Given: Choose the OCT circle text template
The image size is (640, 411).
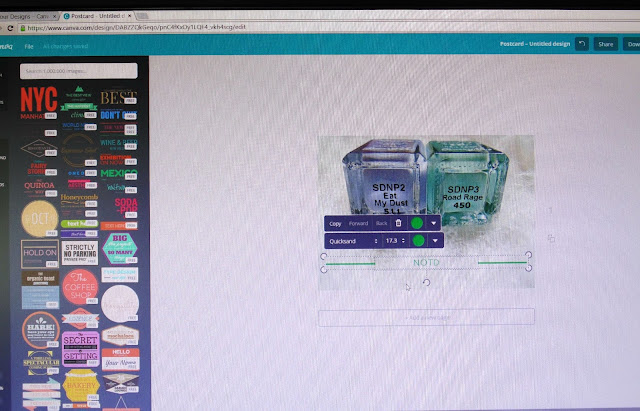Looking at the screenshot, I should click(39, 219).
